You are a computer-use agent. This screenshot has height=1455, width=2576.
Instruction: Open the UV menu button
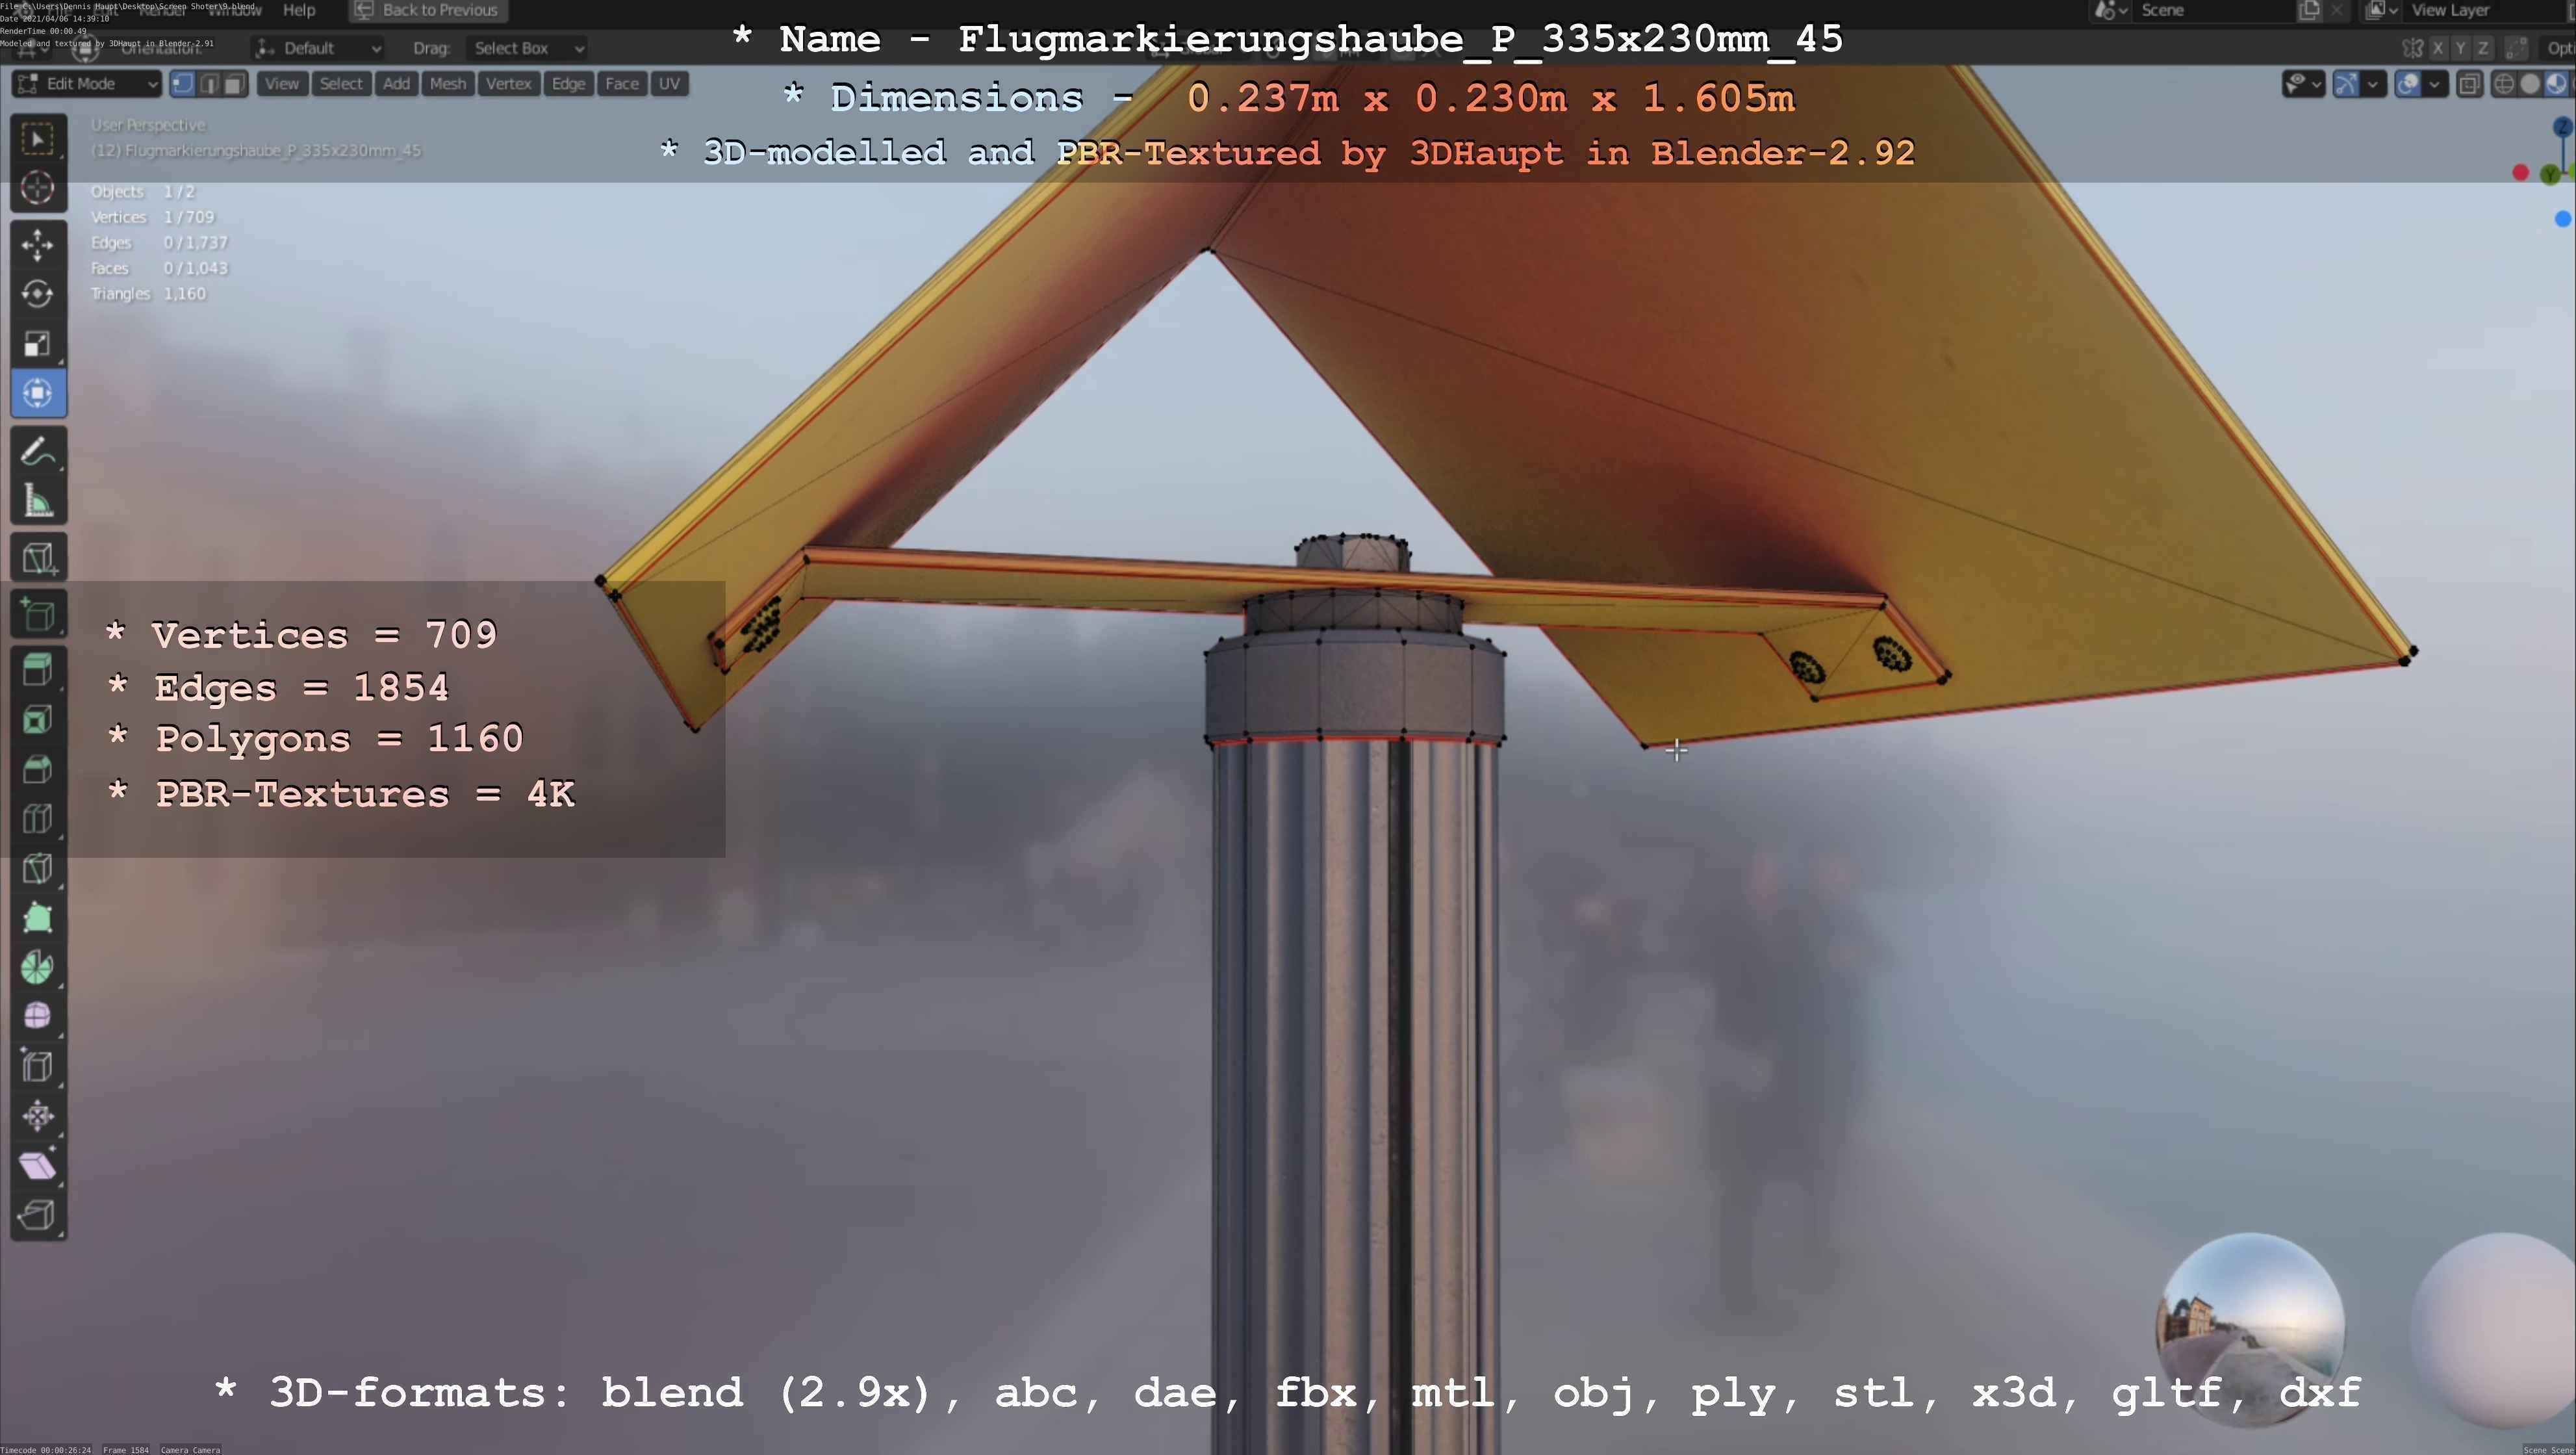[669, 84]
